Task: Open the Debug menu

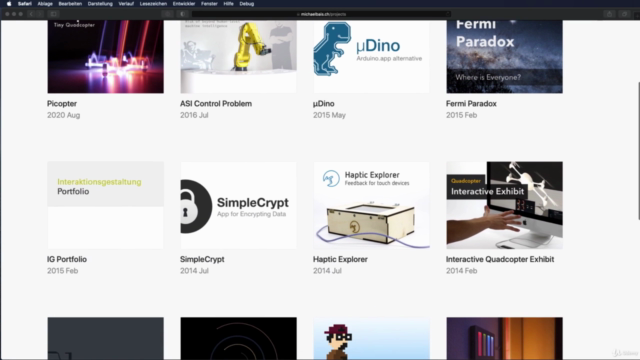Action: 247,4
